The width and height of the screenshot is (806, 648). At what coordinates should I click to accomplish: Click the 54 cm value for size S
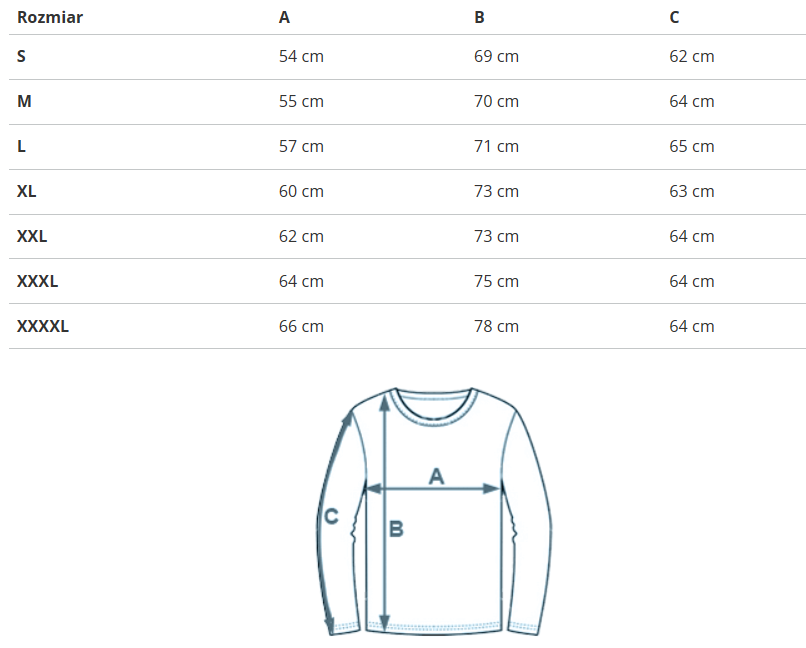301,56
